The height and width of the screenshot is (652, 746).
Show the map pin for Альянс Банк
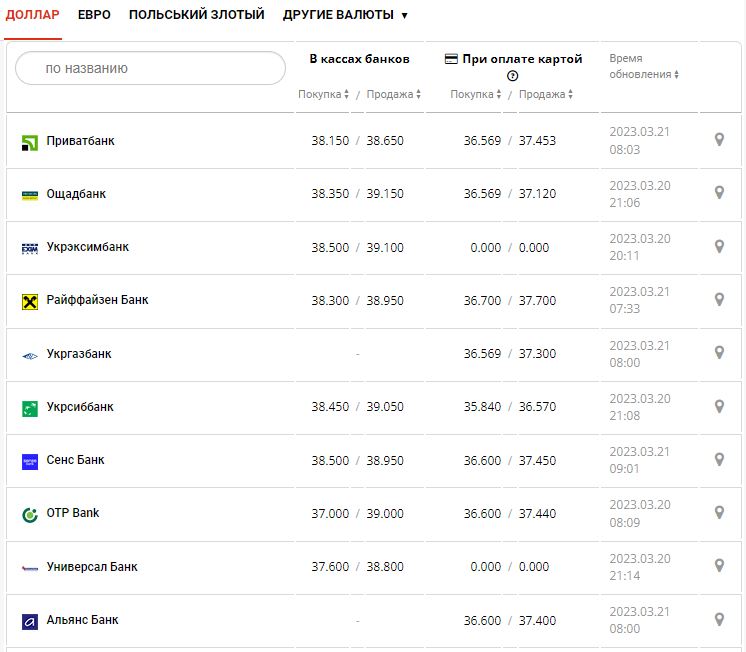pos(718,619)
